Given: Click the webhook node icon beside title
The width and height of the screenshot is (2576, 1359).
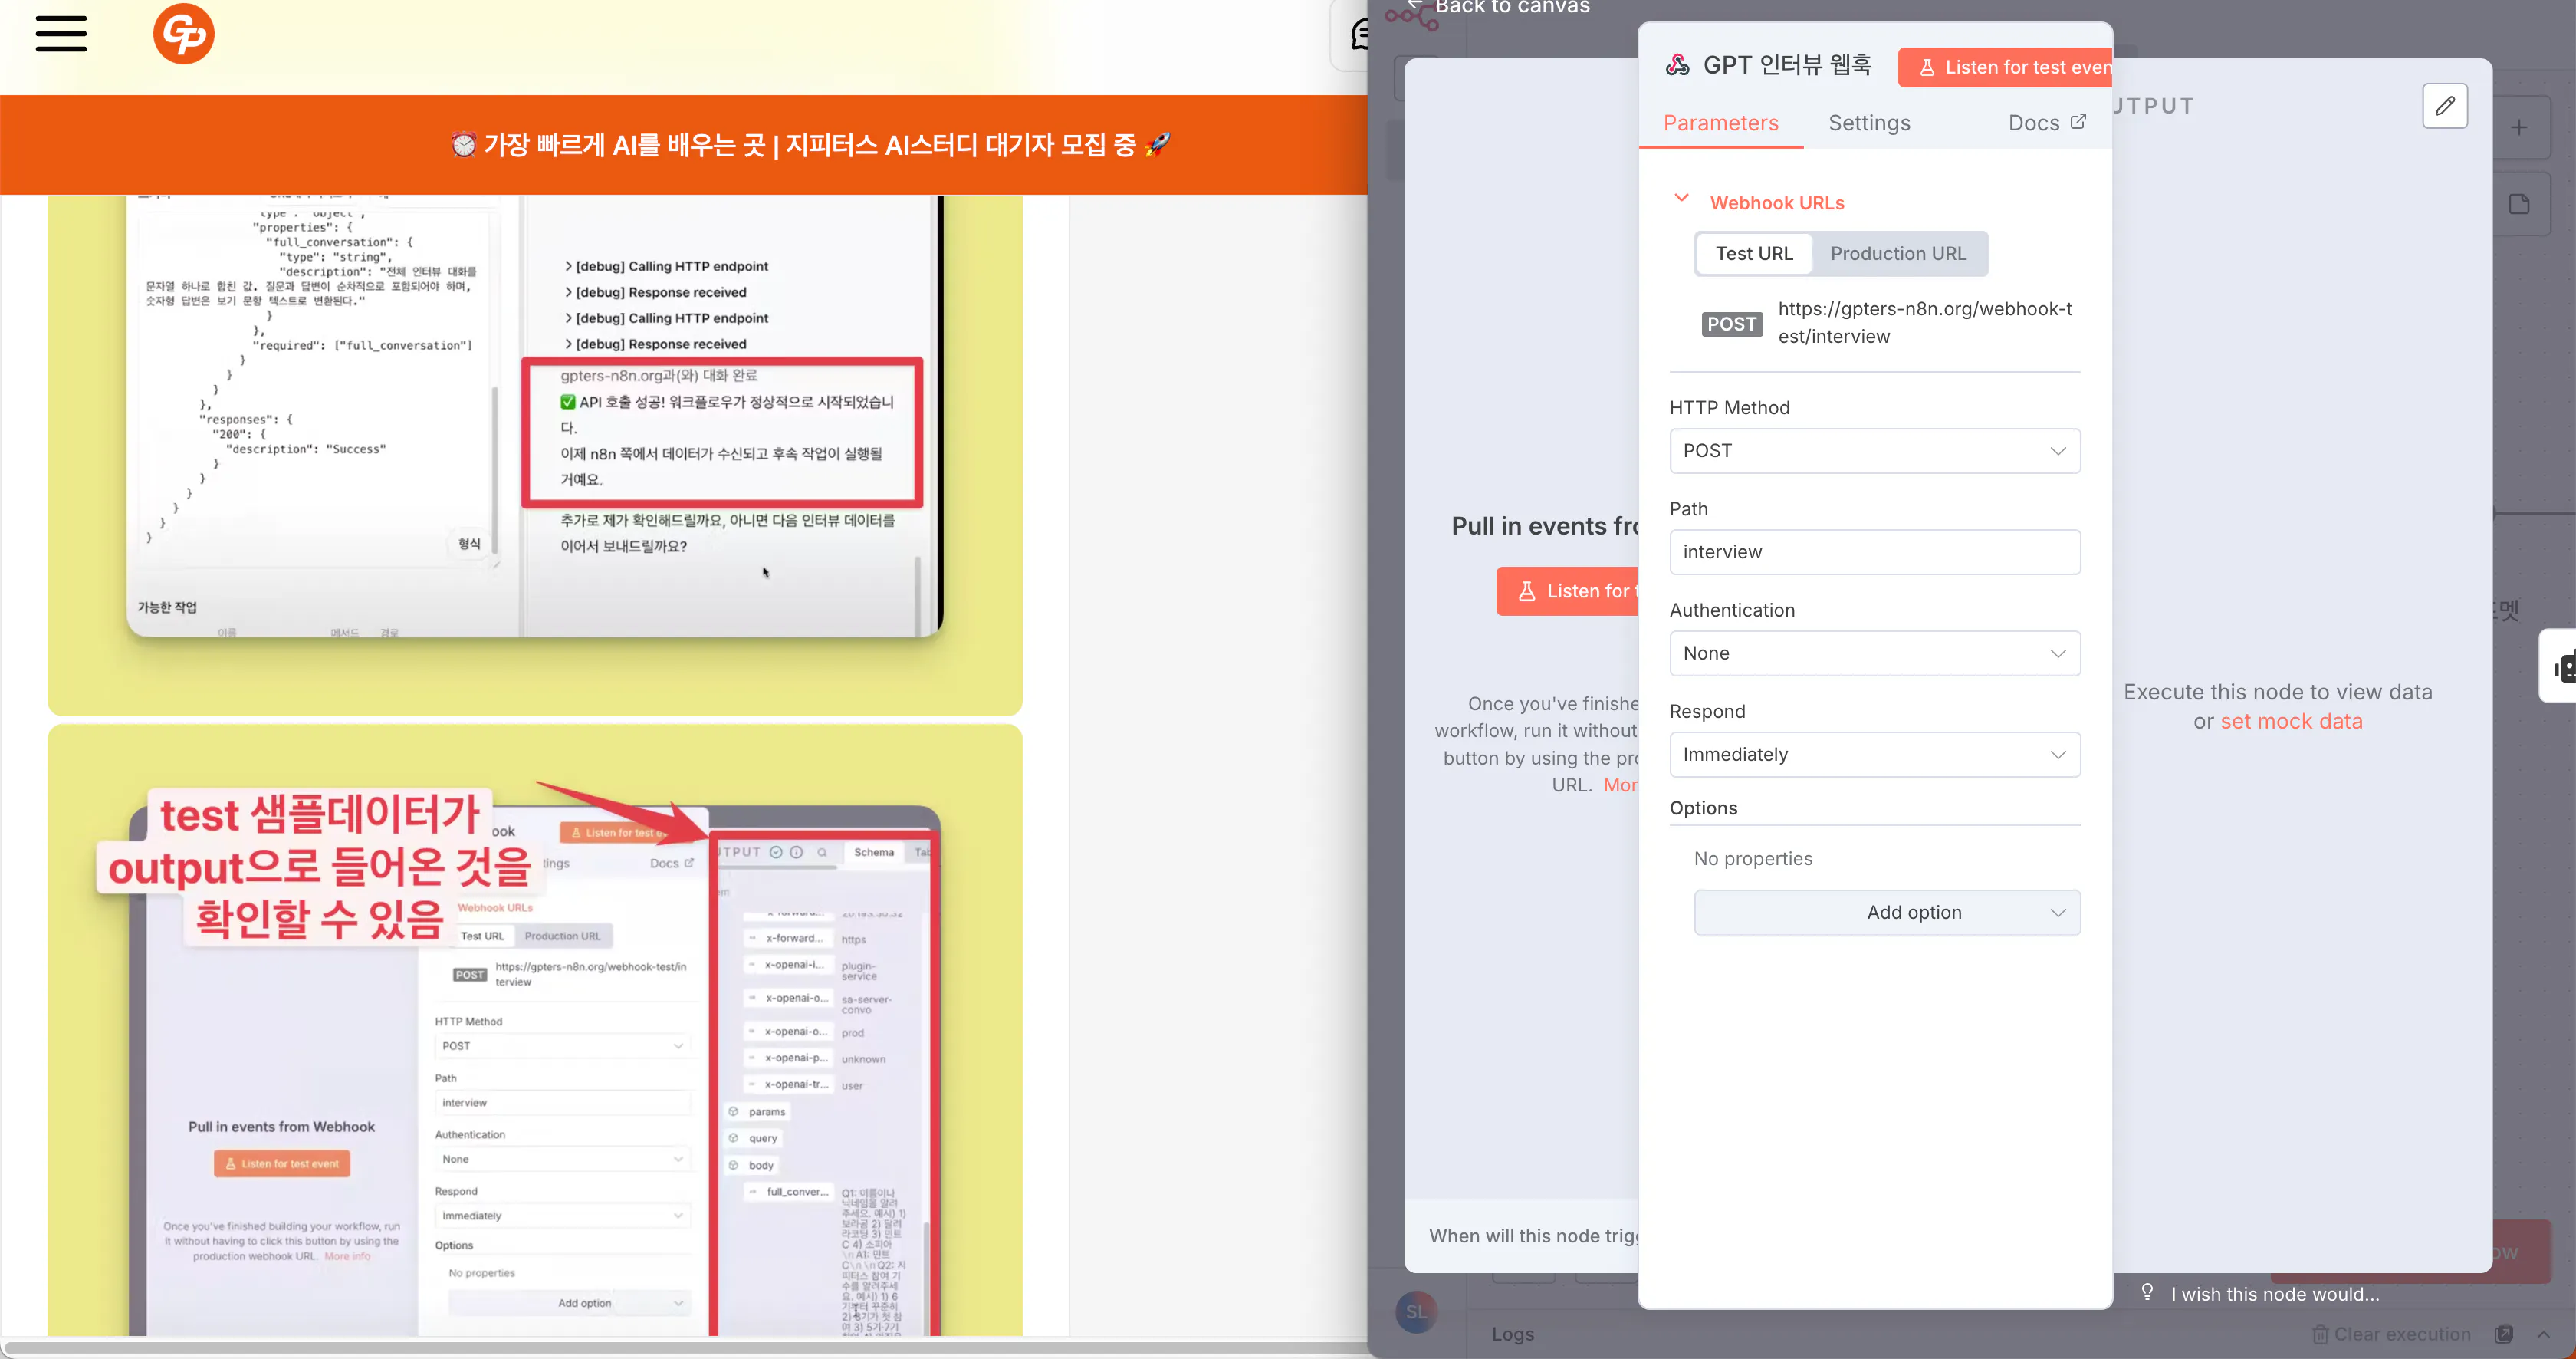Looking at the screenshot, I should (x=1677, y=65).
